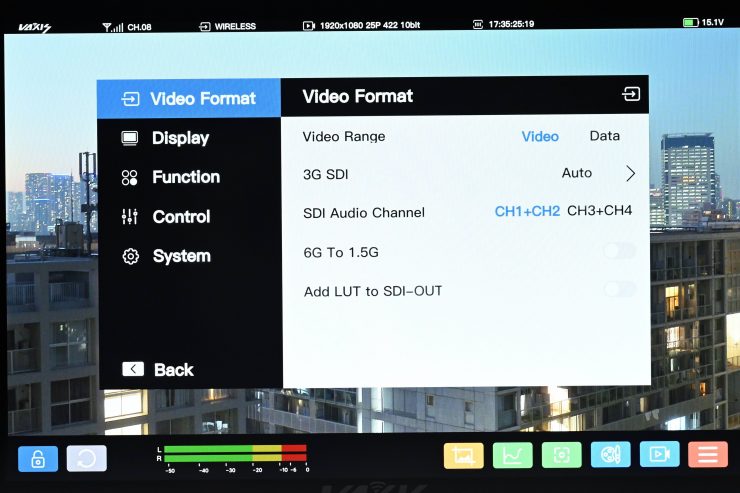Tap the blue screen lock icon
Viewport: 740px width, 493px height.
click(x=38, y=458)
